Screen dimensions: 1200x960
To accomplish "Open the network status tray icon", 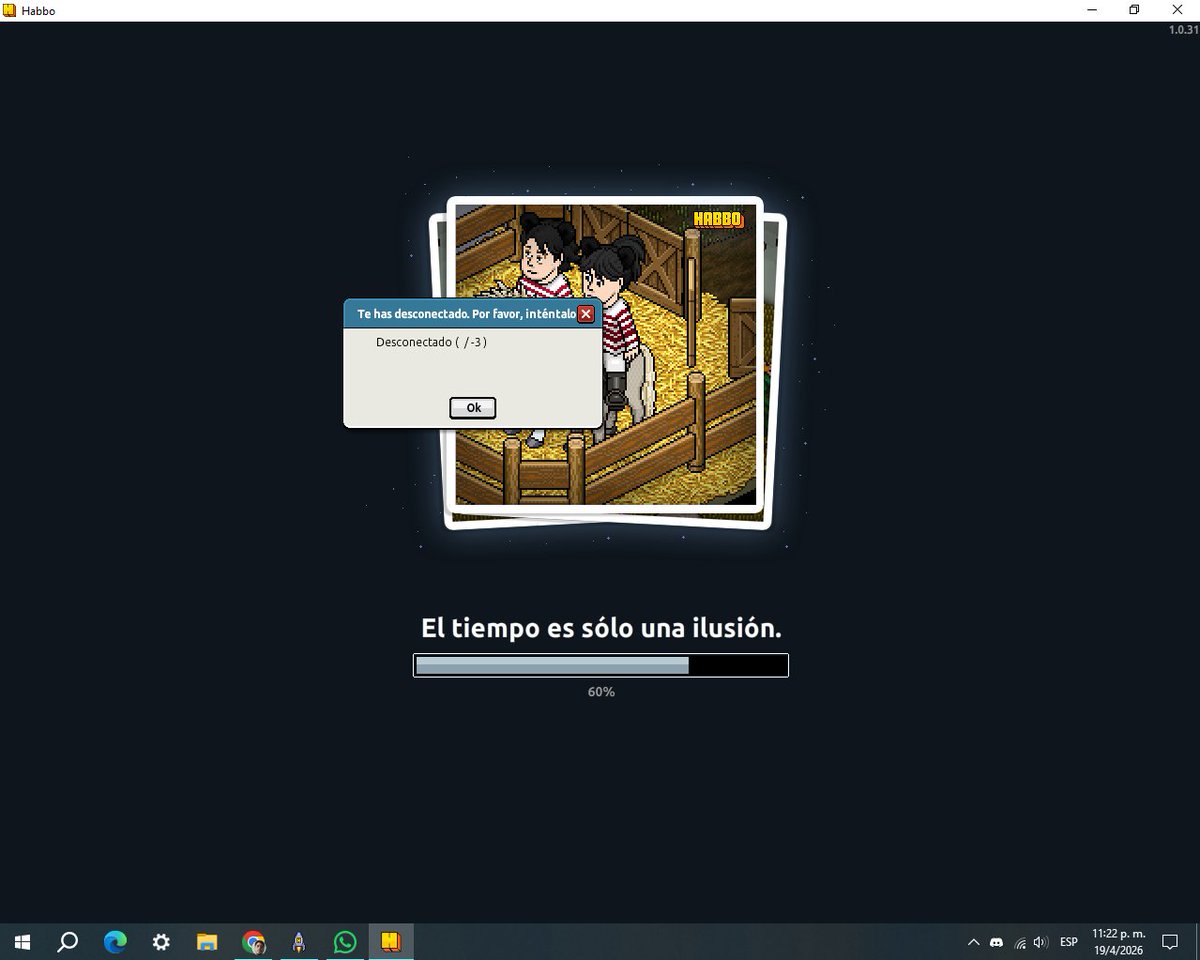I will tap(1019, 942).
